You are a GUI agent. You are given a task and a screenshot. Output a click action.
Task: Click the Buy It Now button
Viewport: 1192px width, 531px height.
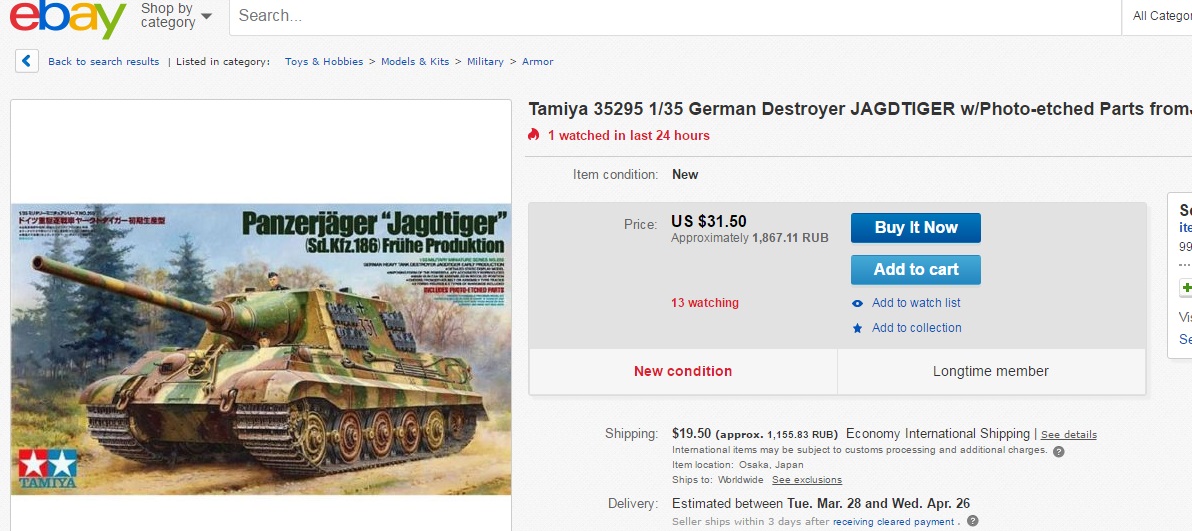click(x=915, y=227)
